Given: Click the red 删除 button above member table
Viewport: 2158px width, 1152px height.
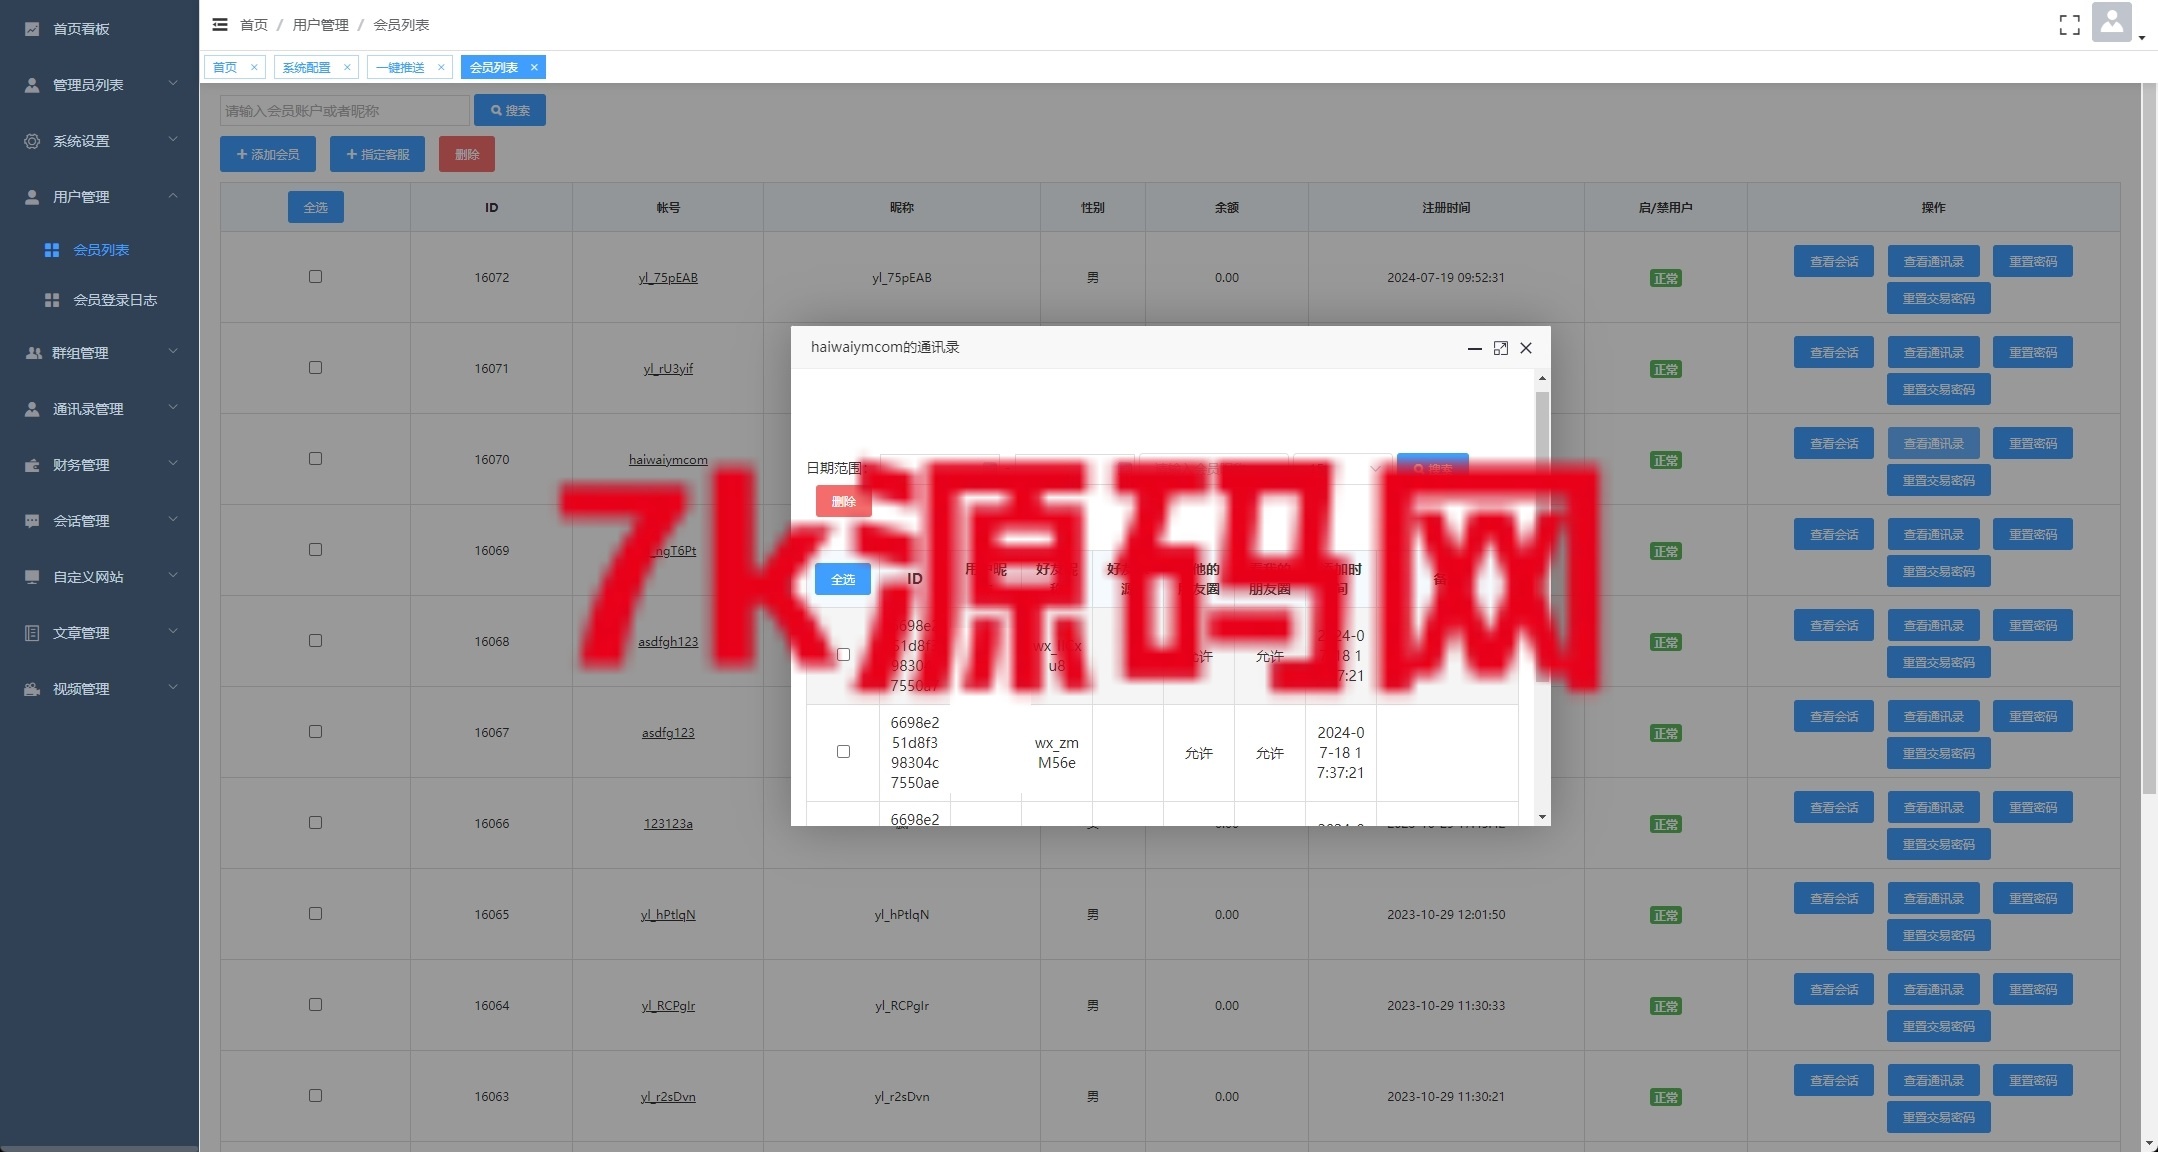Looking at the screenshot, I should 467,154.
